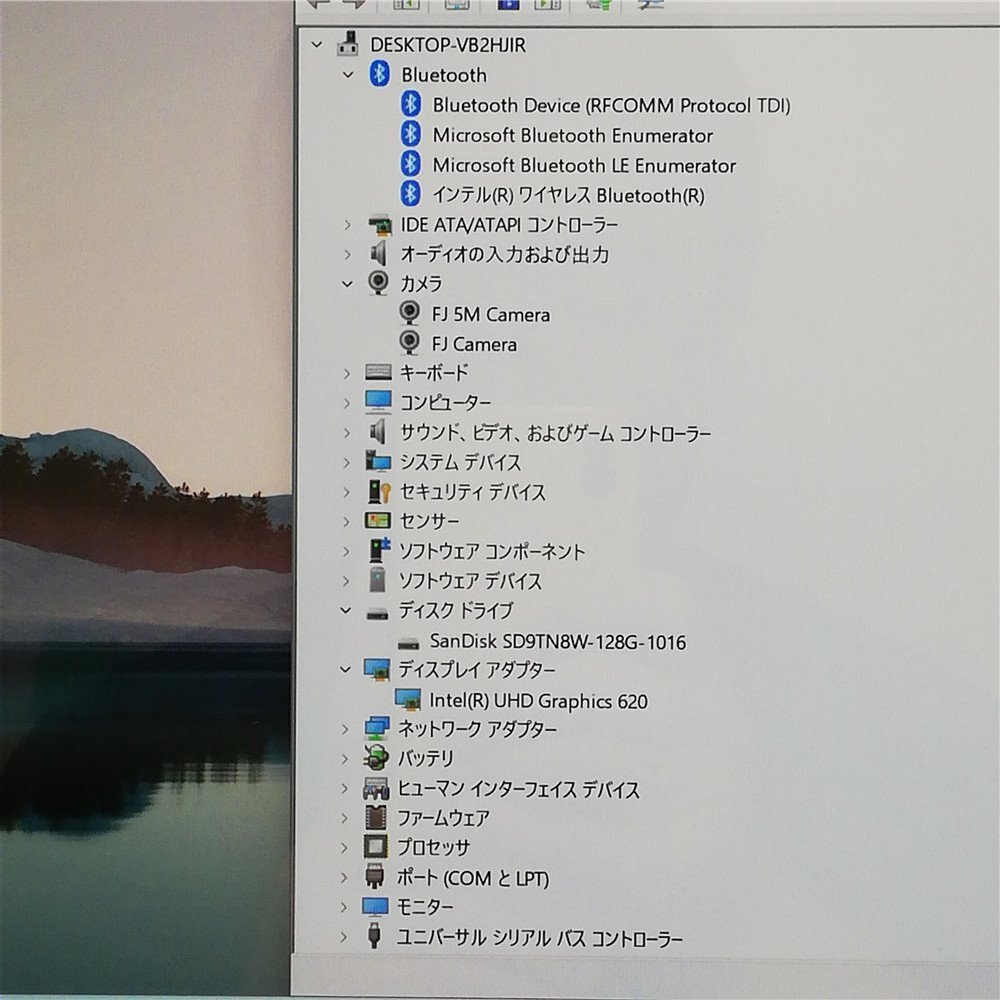
Task: Click the Bluetooth Device (RFCOMM Protocol TDI) icon
Action: coord(411,104)
